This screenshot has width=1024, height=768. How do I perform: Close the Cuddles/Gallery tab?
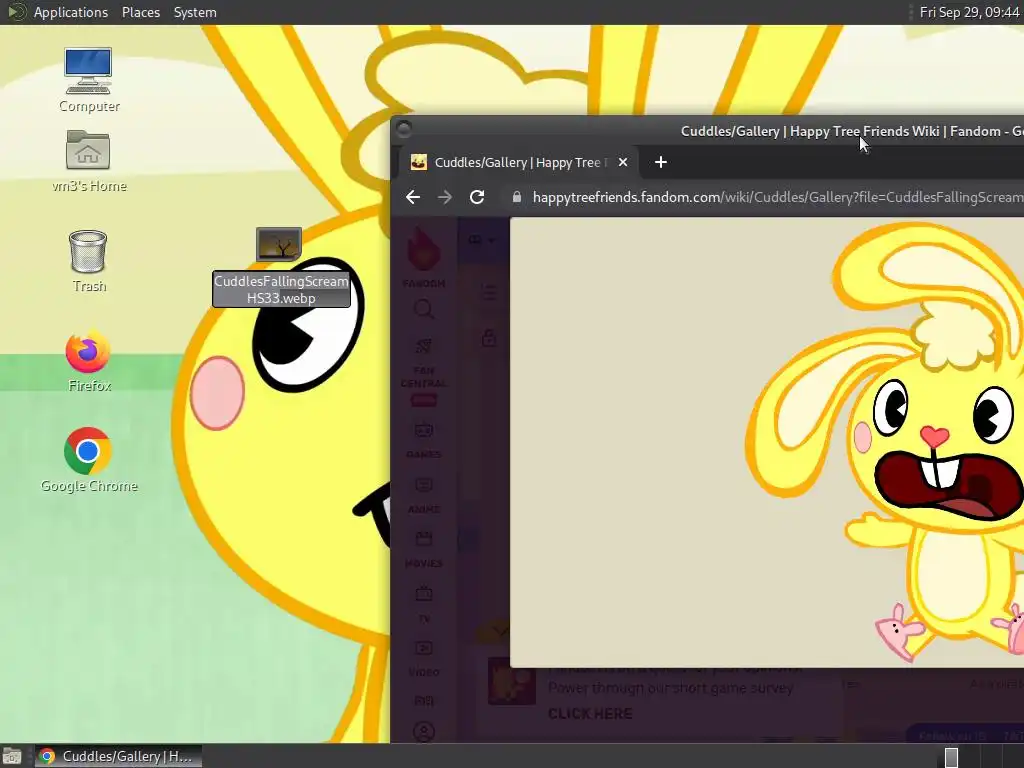pos(623,162)
